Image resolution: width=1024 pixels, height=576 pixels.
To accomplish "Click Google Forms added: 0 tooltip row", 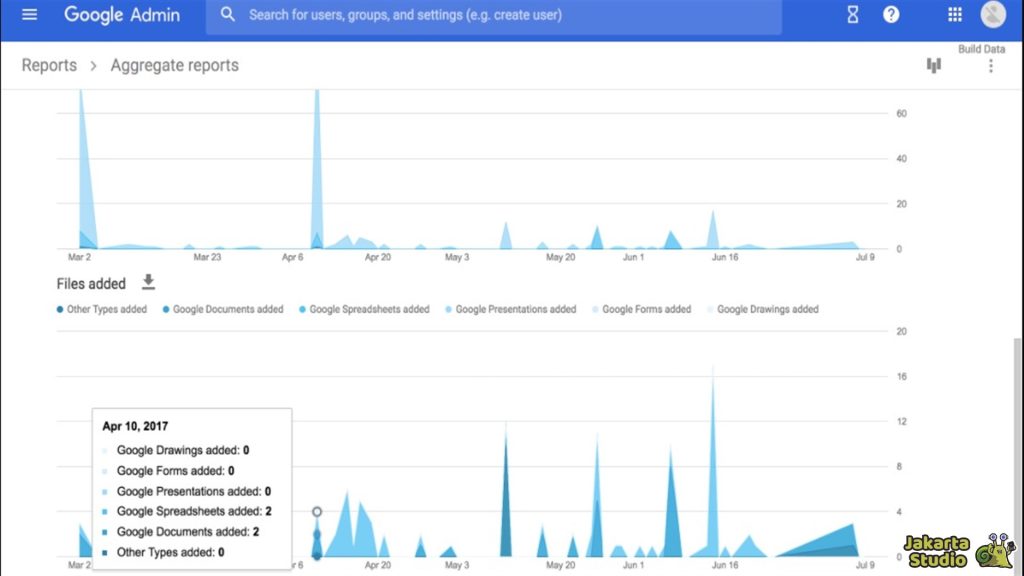I will (168, 471).
